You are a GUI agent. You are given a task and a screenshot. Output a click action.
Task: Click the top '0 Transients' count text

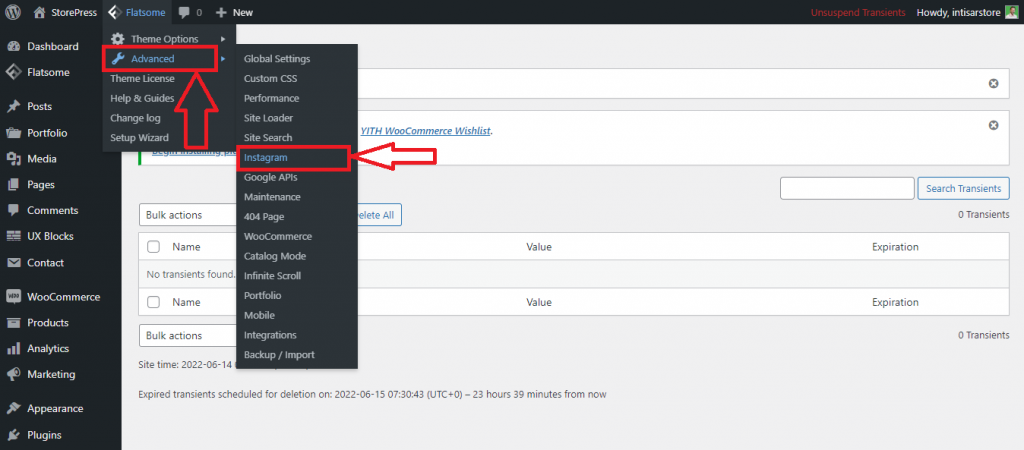(984, 214)
